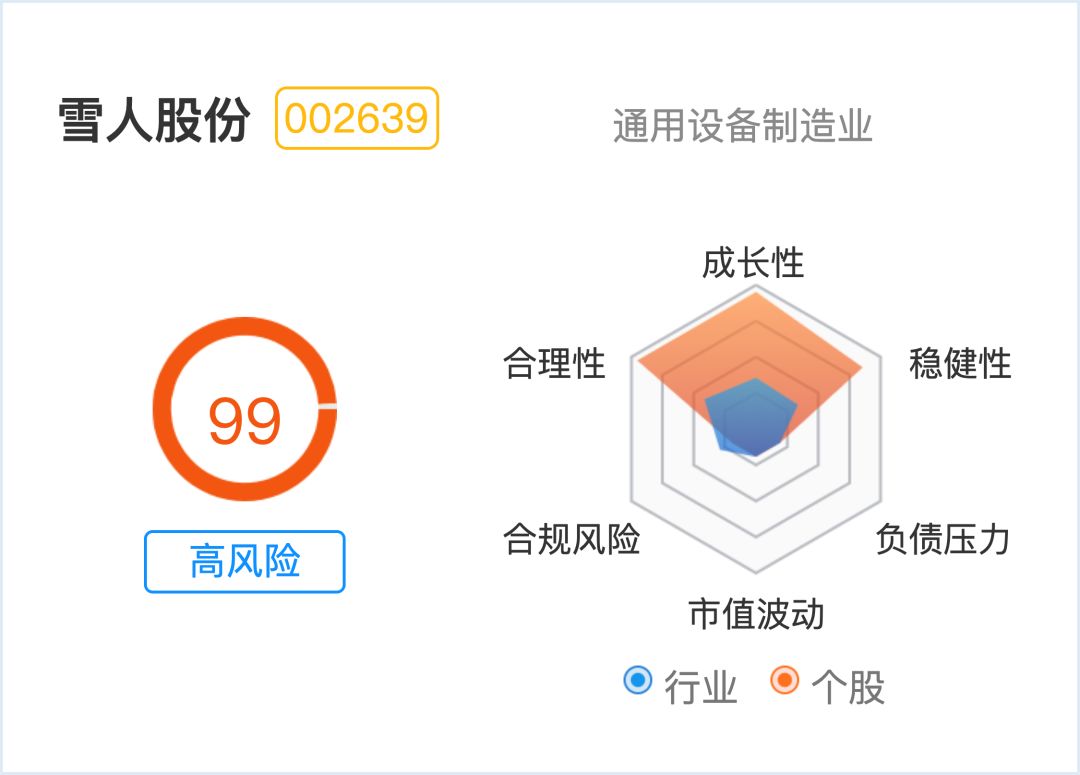The image size is (1080, 775).
Task: Click the orange 99 score ring
Action: (243, 417)
